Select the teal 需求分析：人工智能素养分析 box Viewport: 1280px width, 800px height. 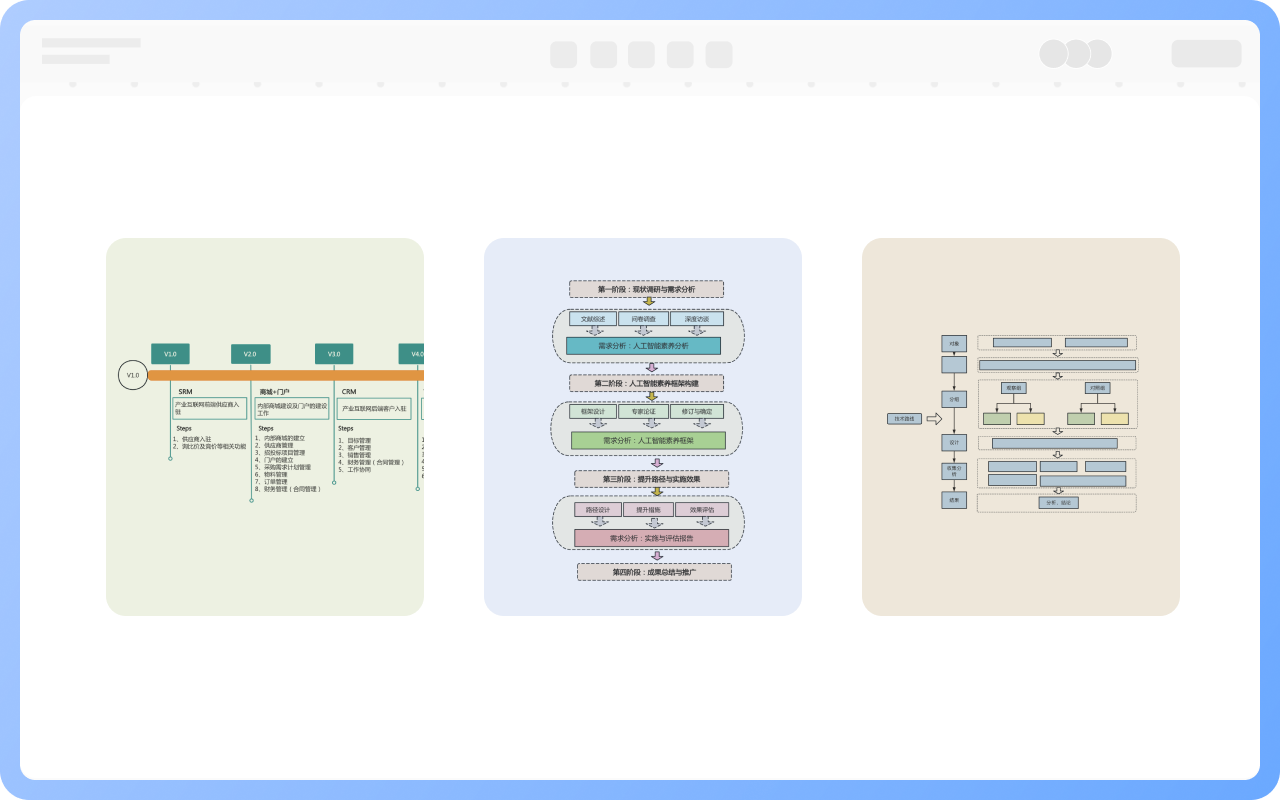coord(643,345)
